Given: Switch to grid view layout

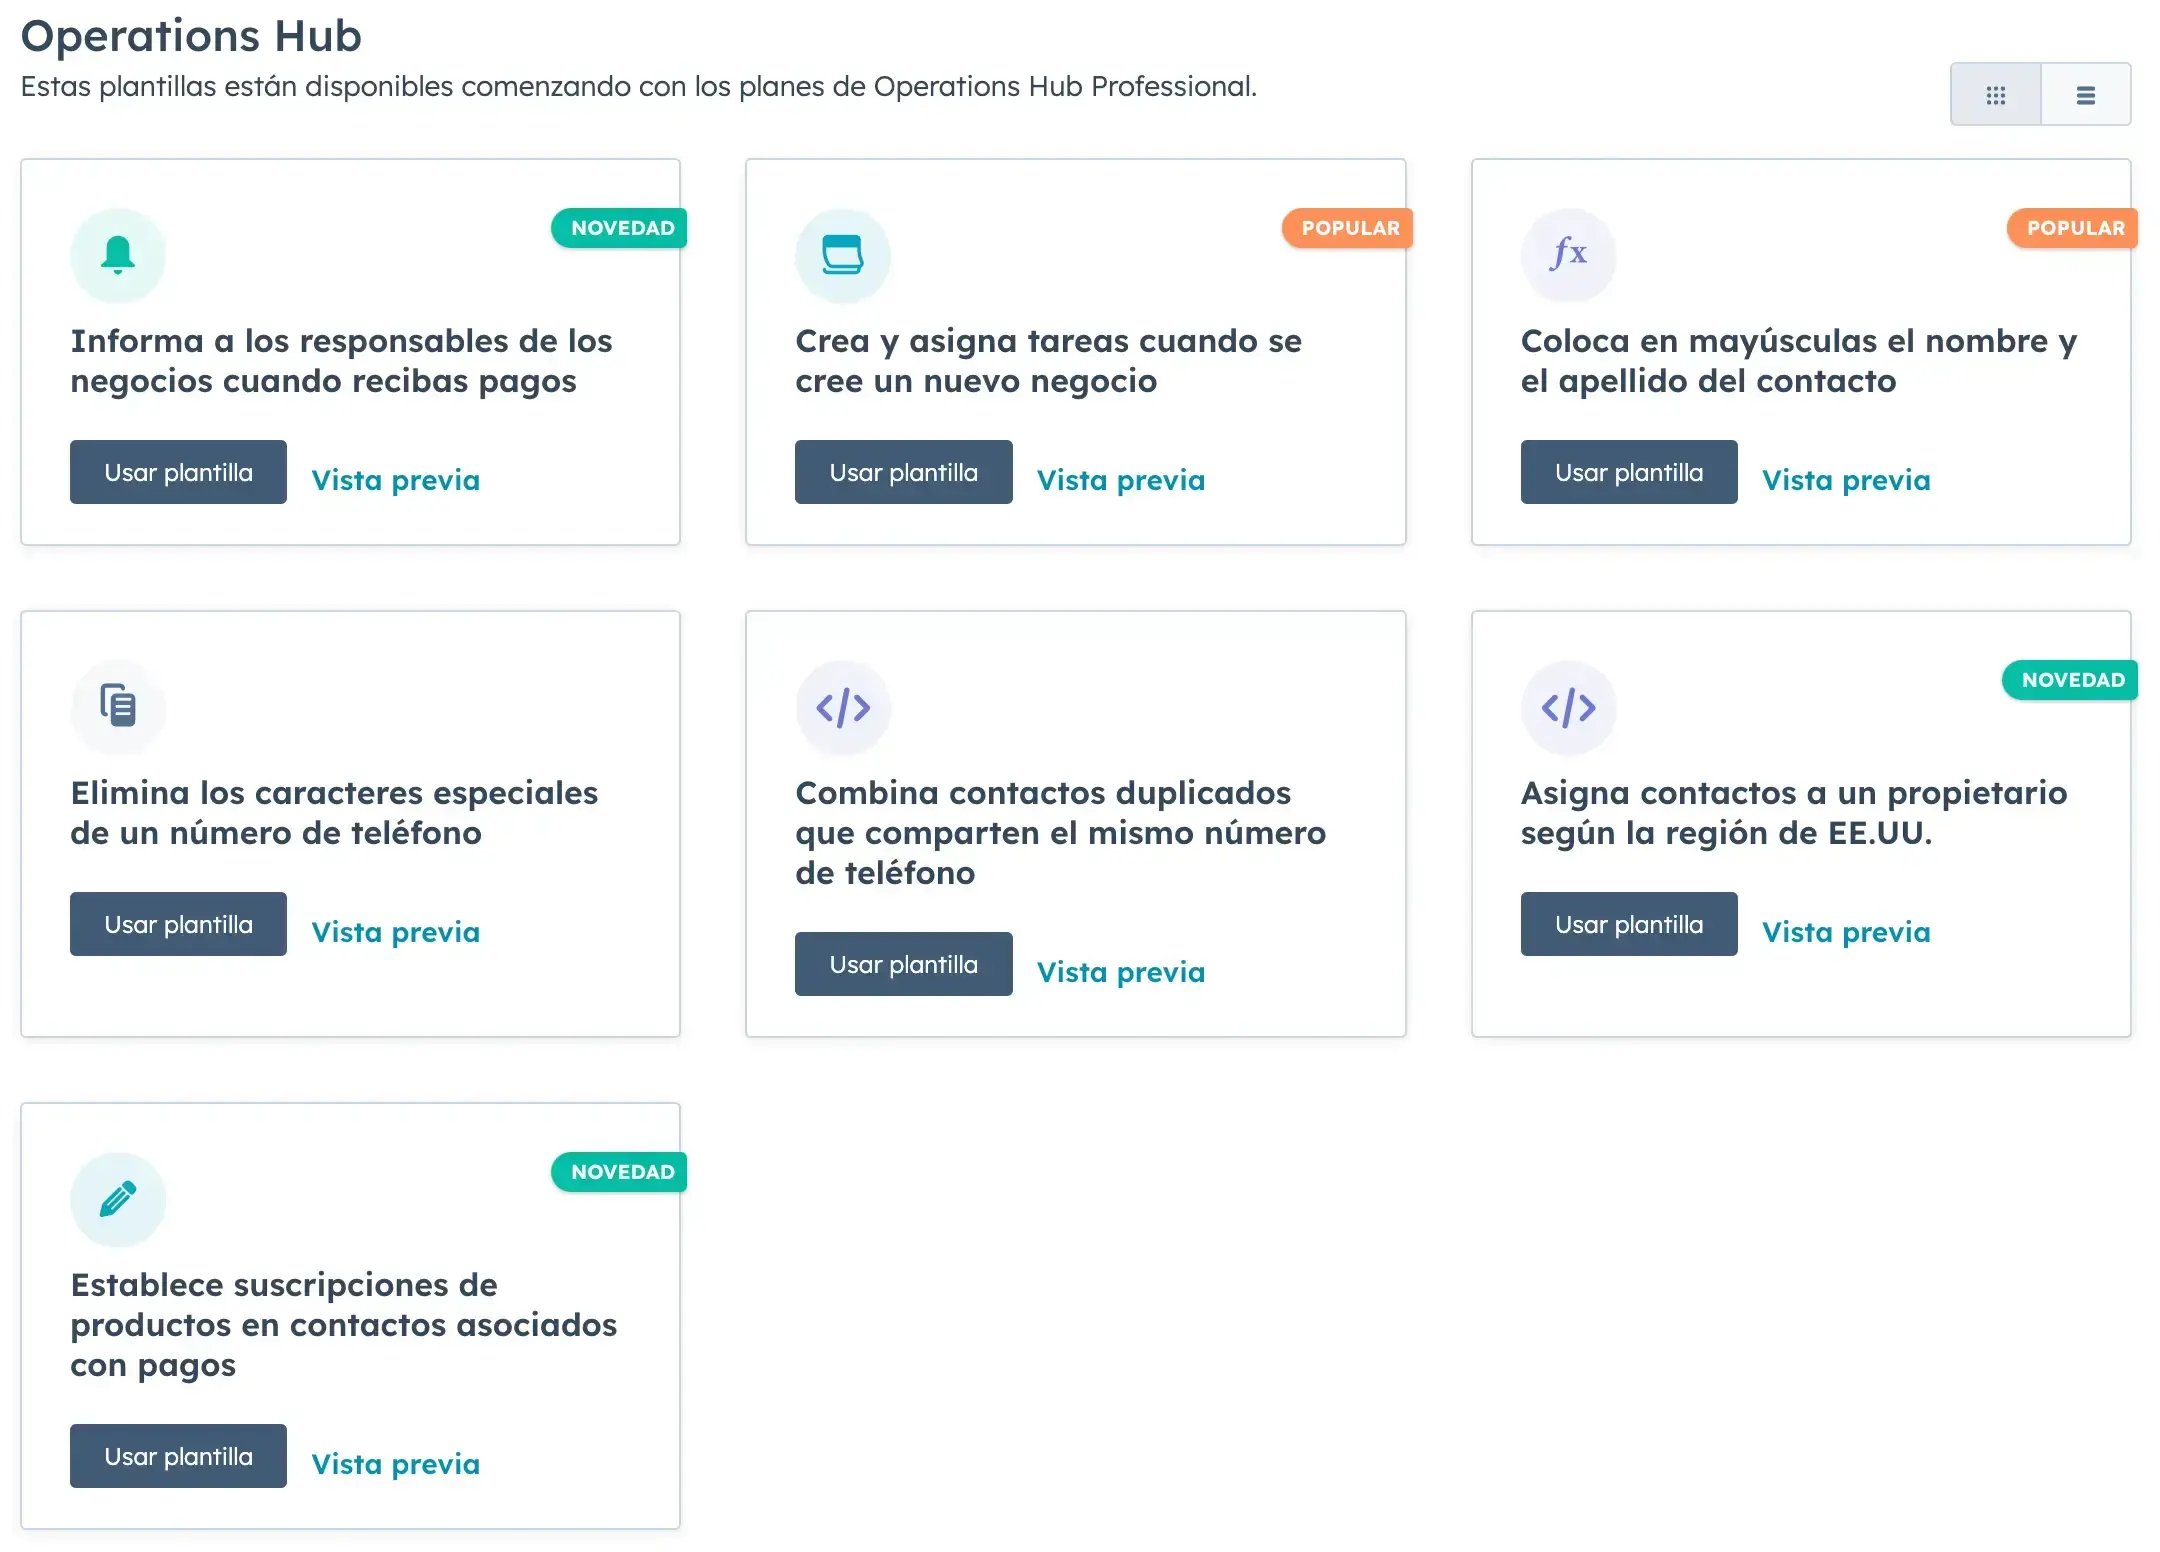Looking at the screenshot, I should (1995, 95).
